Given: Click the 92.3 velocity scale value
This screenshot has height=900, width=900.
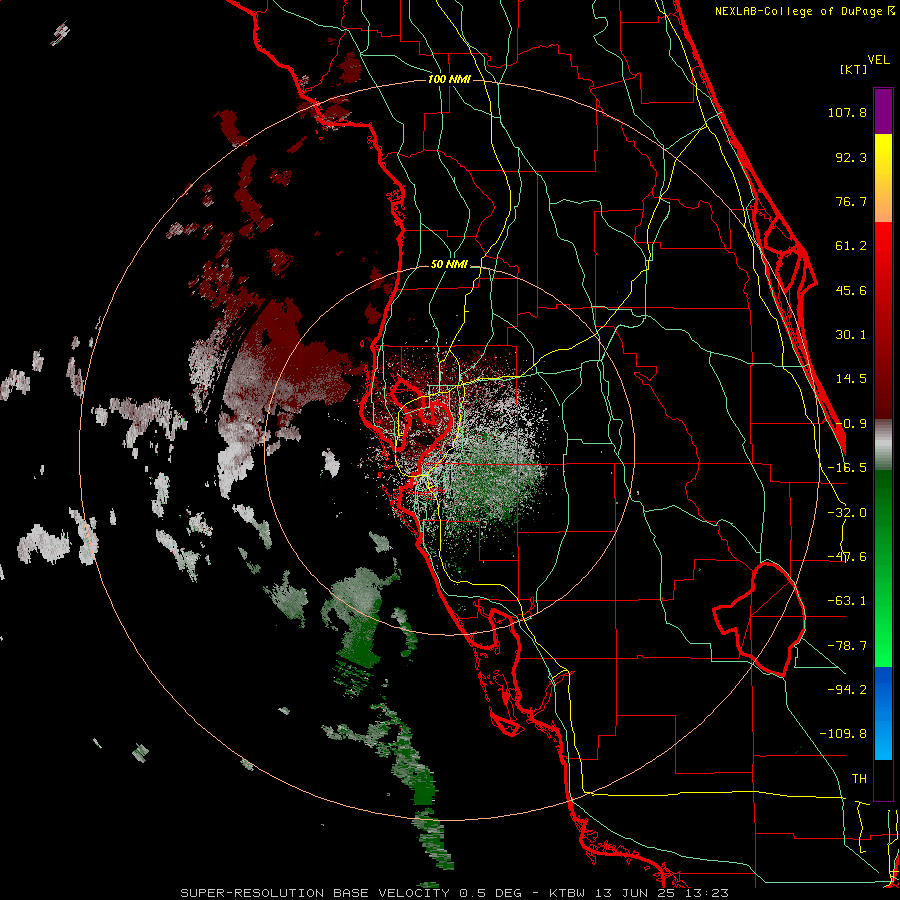Looking at the screenshot, I should click(851, 157).
